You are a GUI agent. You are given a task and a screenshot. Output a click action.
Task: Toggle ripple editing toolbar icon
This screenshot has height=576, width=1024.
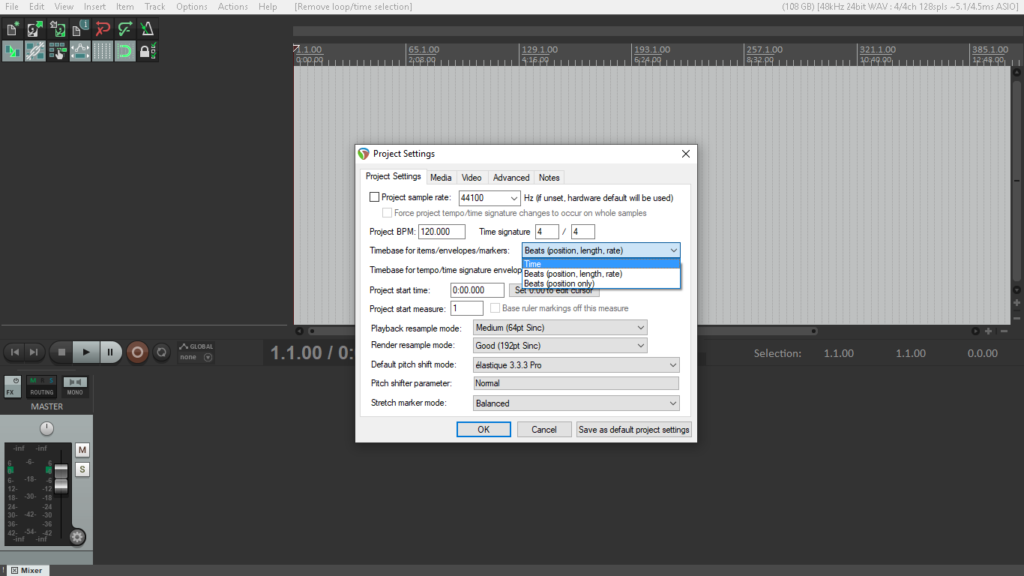point(57,51)
